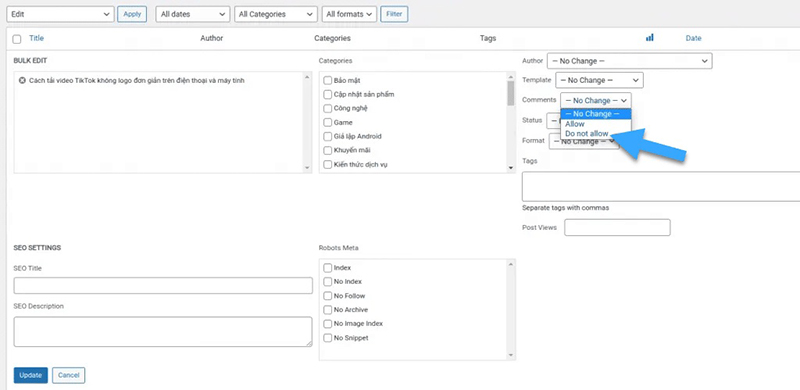Remove the TikTok post from bulk edit list
This screenshot has height=390, width=800.
point(21,81)
